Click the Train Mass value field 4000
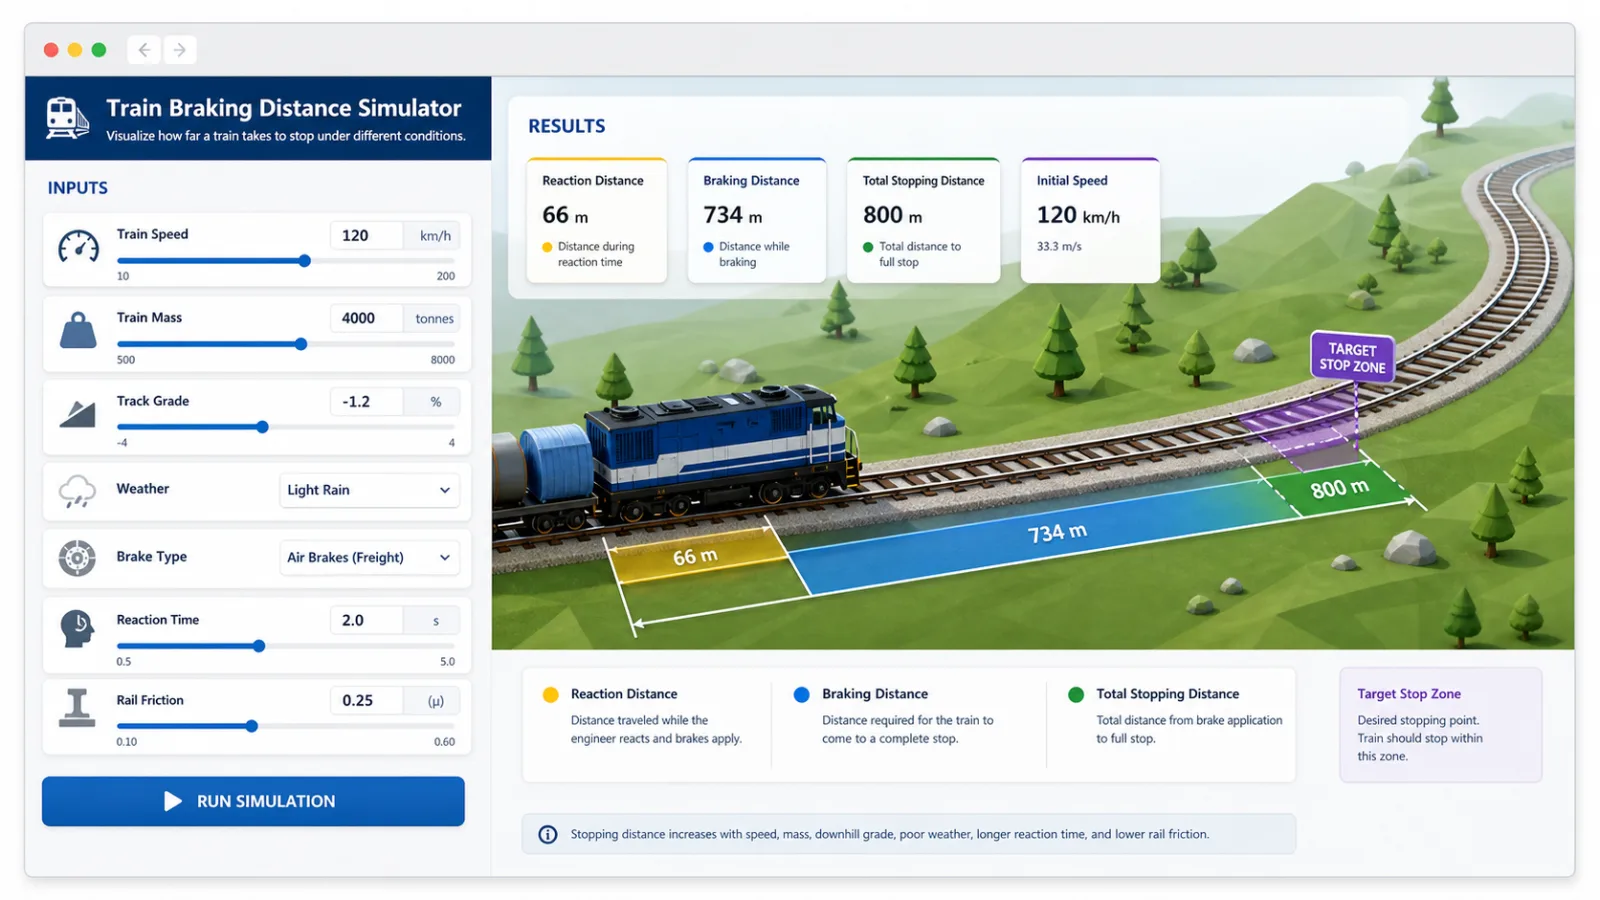Image resolution: width=1600 pixels, height=900 pixels. pos(366,318)
